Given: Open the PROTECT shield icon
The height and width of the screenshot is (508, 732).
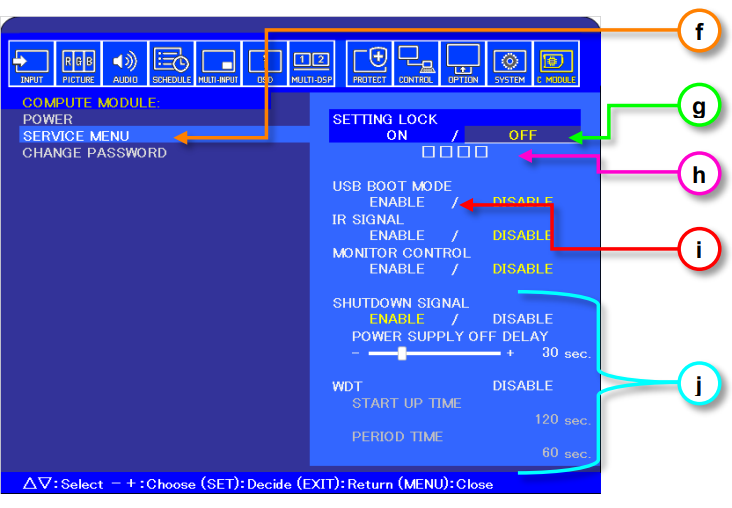Looking at the screenshot, I should click(370, 64).
